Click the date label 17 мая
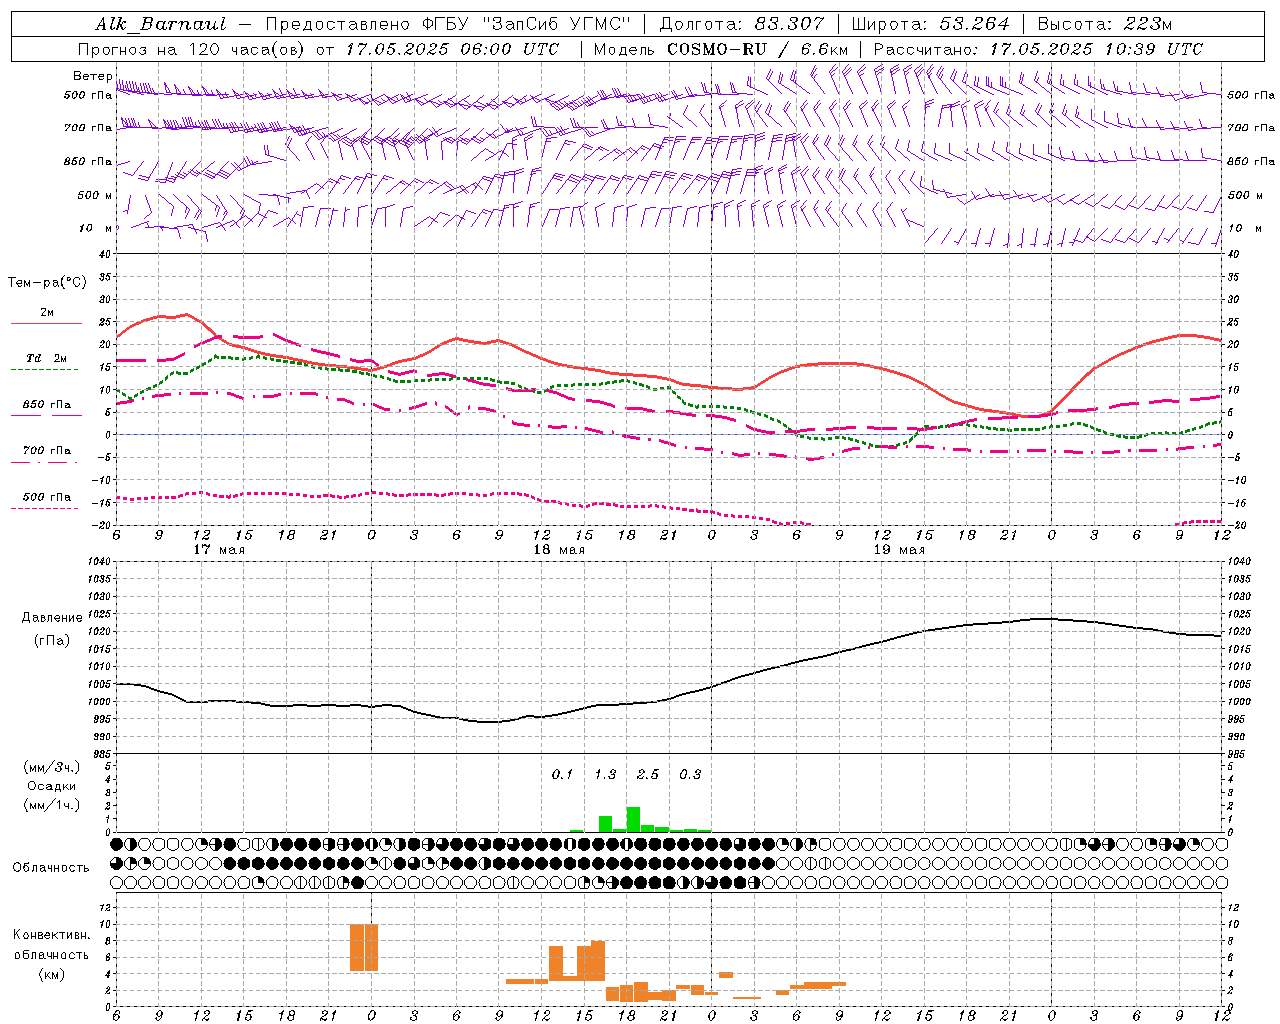 pos(219,549)
